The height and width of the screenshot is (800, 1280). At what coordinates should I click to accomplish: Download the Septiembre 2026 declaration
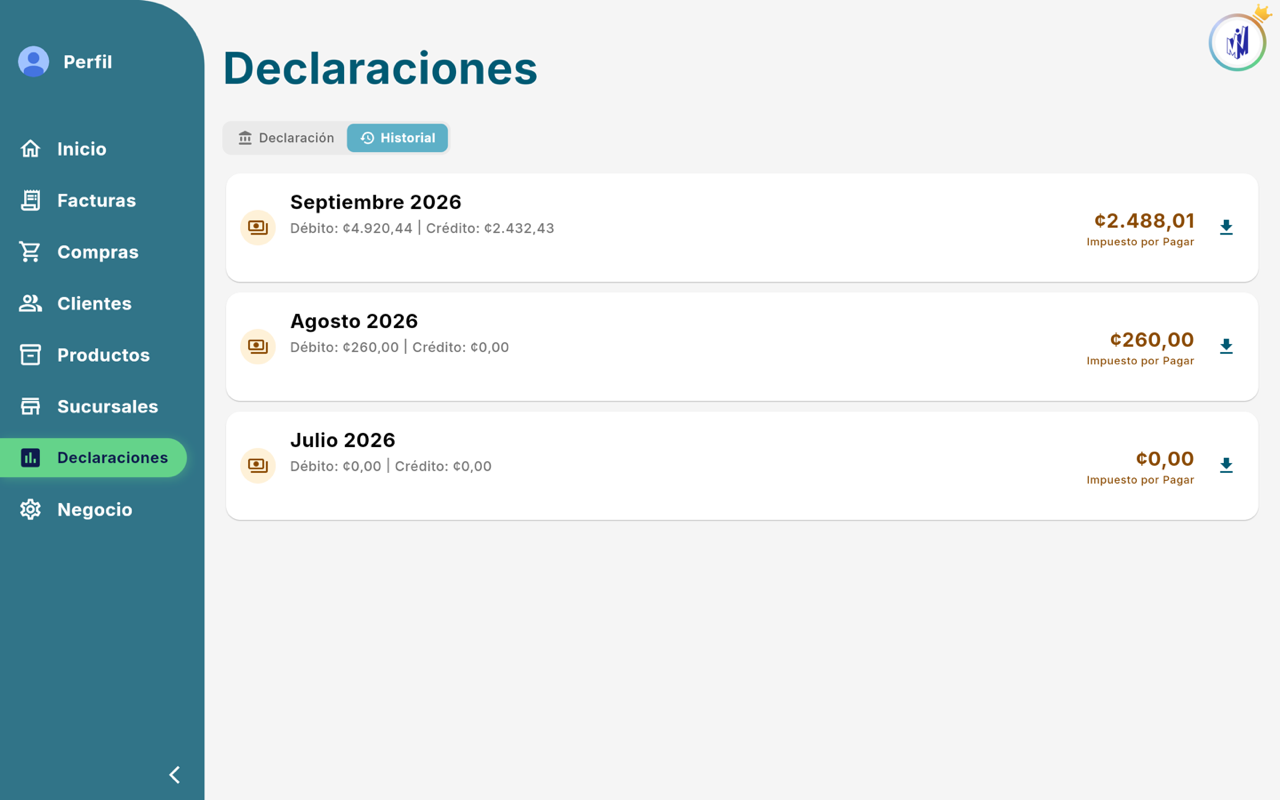coord(1226,227)
